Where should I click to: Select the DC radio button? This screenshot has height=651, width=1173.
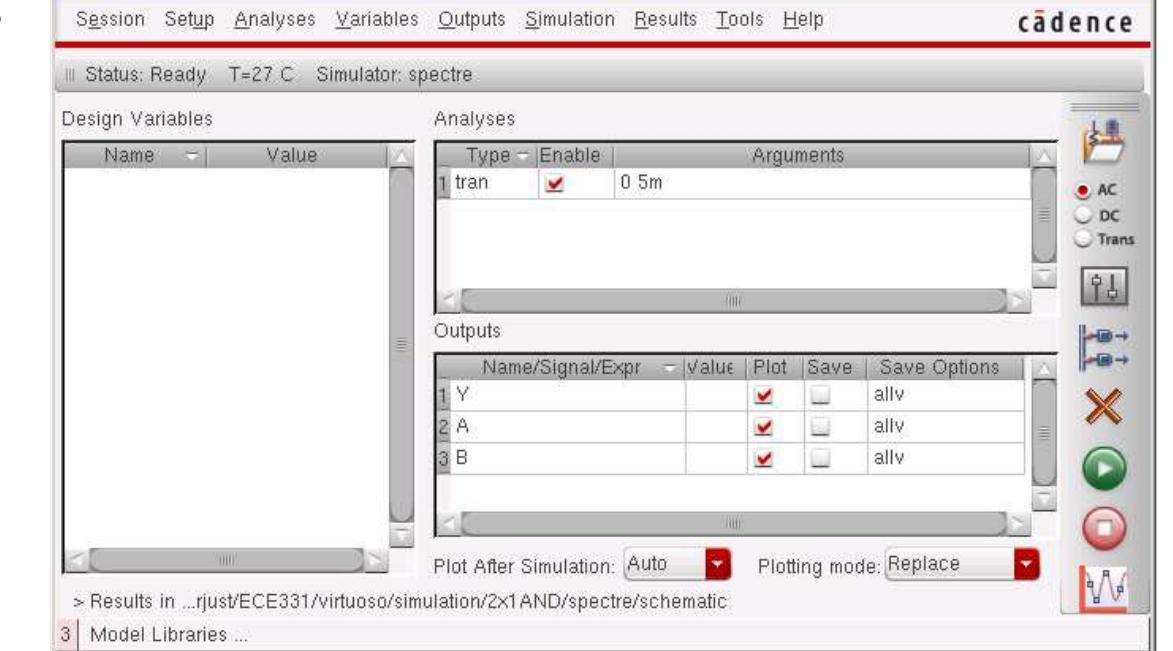click(1082, 215)
